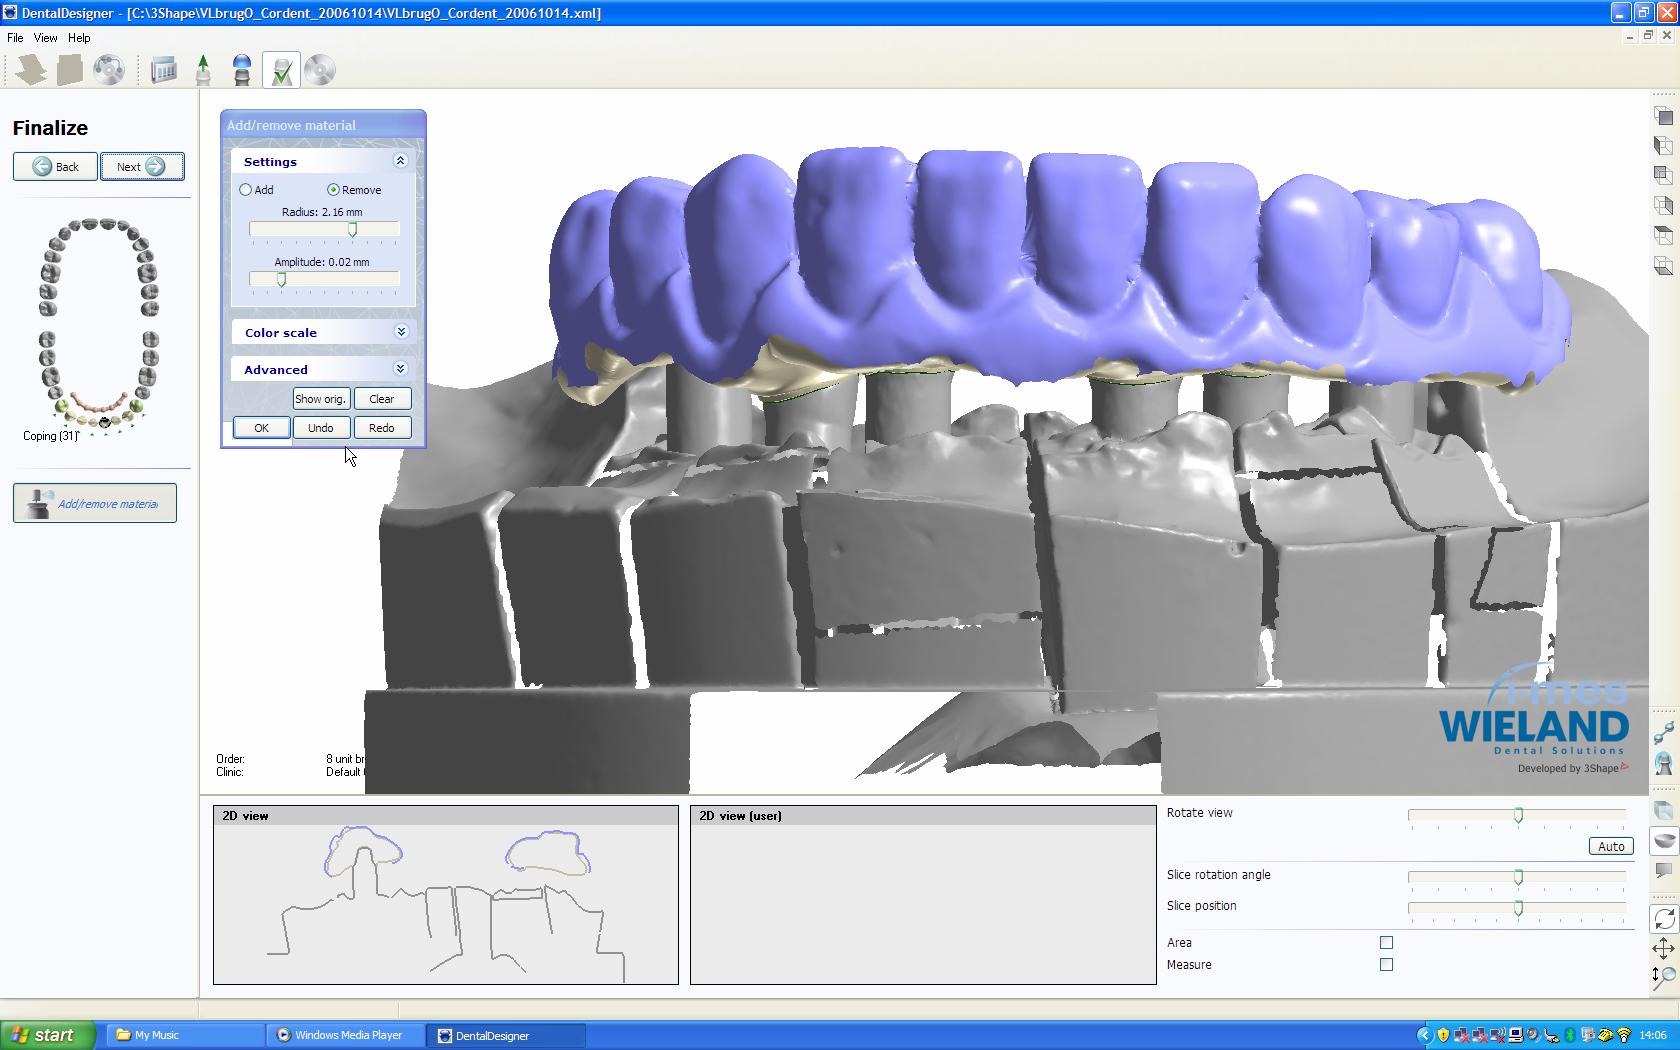Select the Add radio button
The image size is (1680, 1050).
[246, 190]
